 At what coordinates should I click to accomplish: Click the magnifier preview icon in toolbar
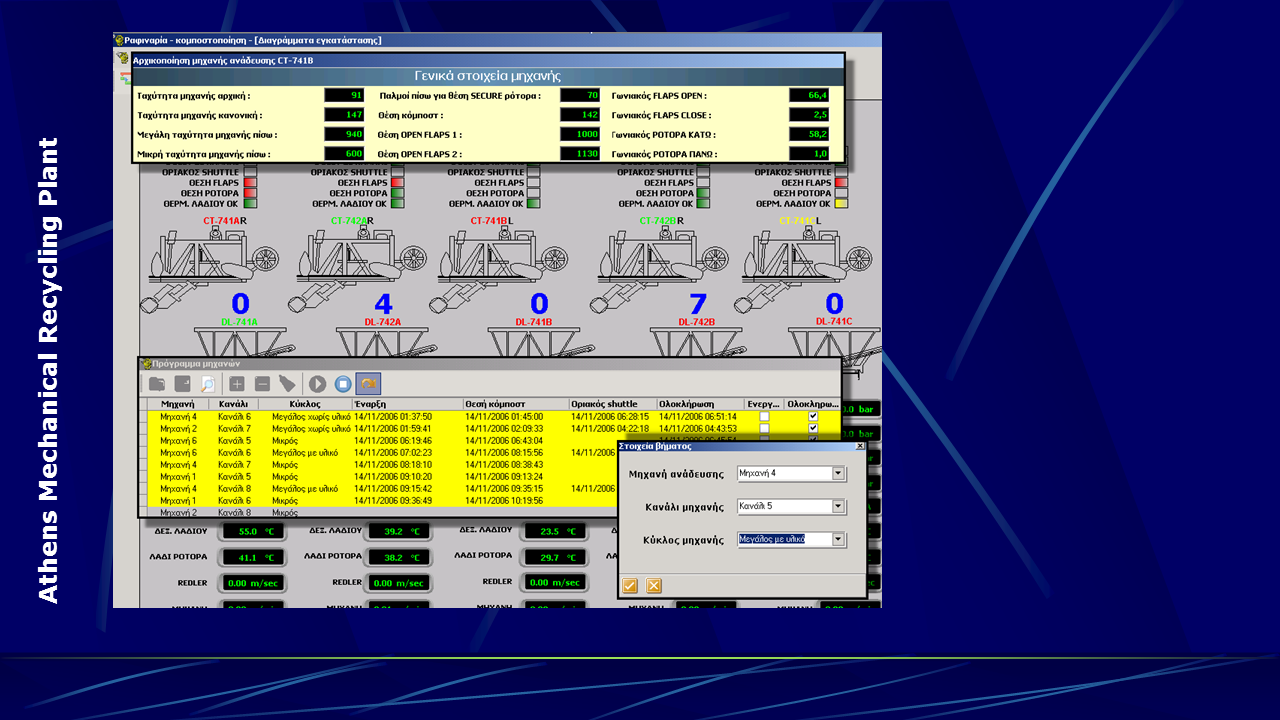point(207,384)
